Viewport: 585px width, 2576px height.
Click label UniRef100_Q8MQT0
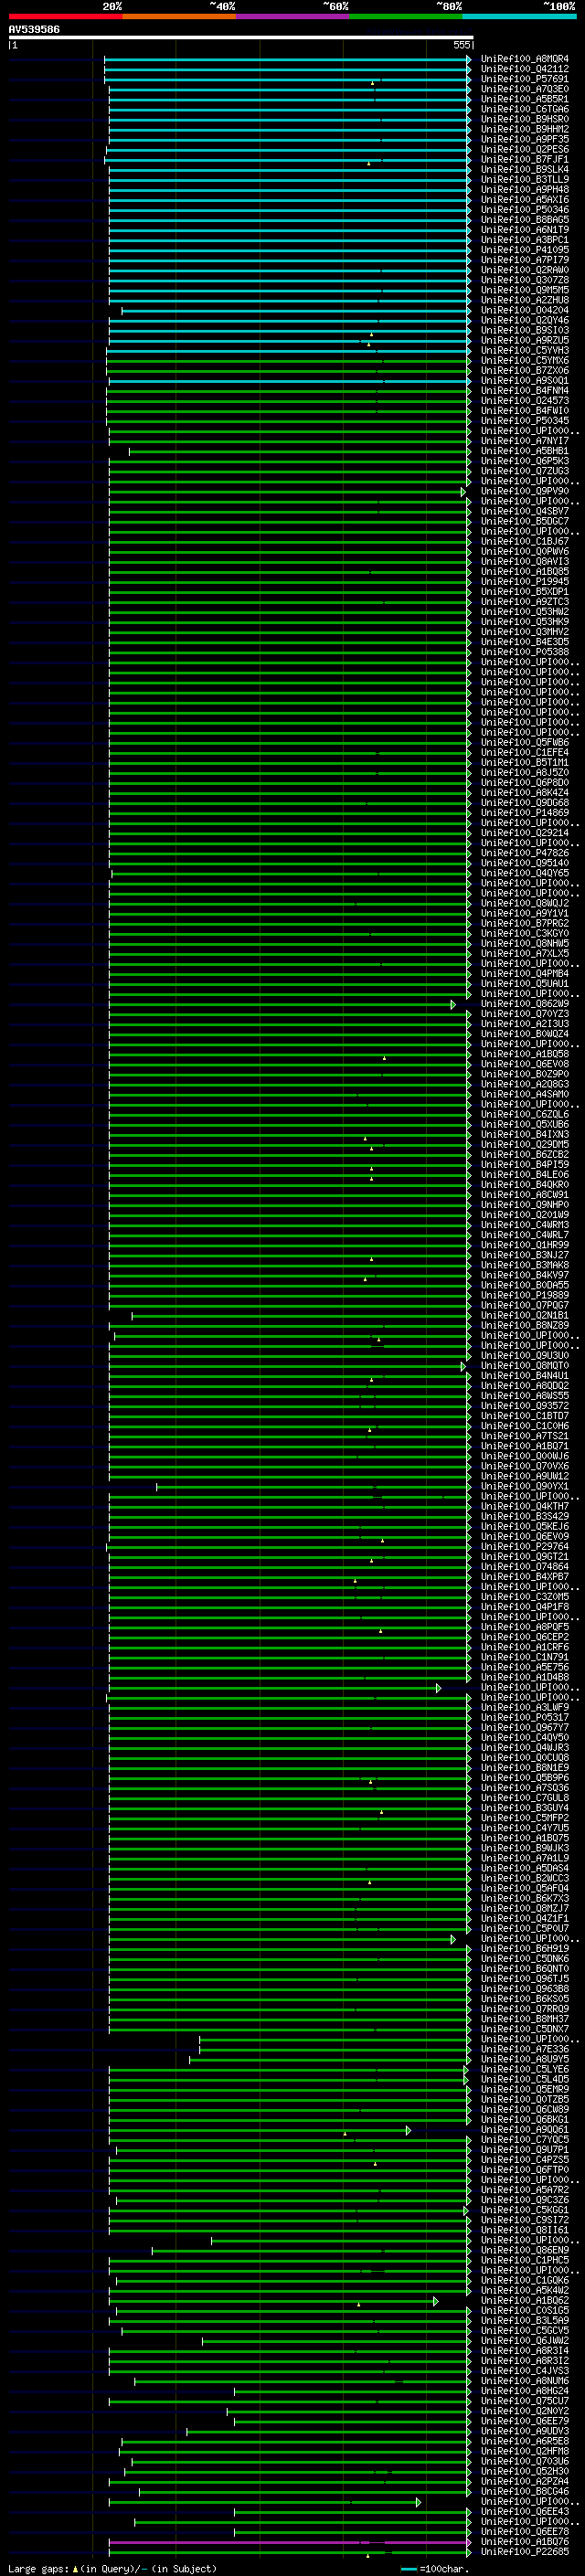525,1365
